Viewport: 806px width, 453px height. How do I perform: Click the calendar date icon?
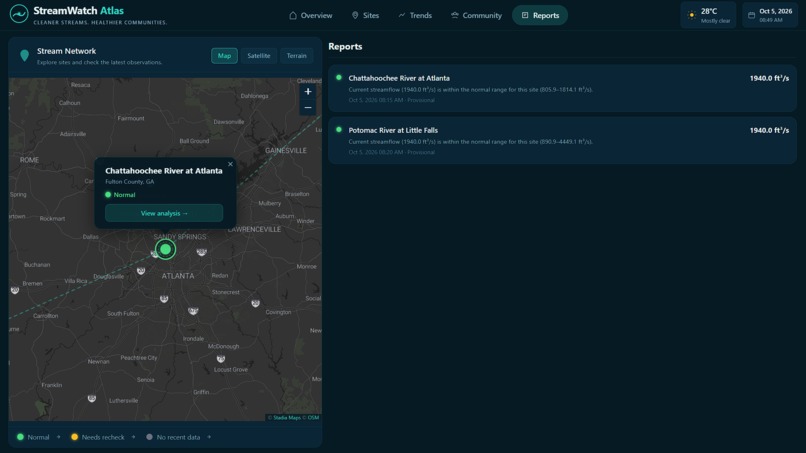[752, 15]
